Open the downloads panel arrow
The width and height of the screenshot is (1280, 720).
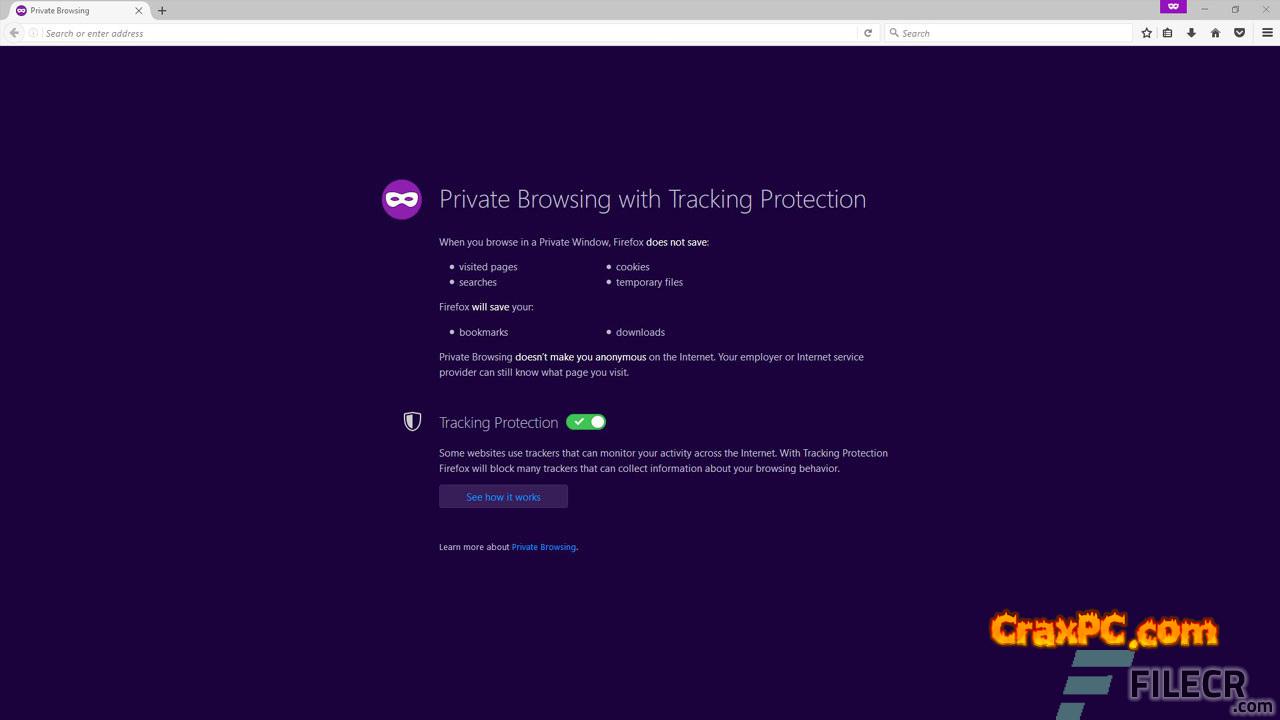(x=1191, y=33)
